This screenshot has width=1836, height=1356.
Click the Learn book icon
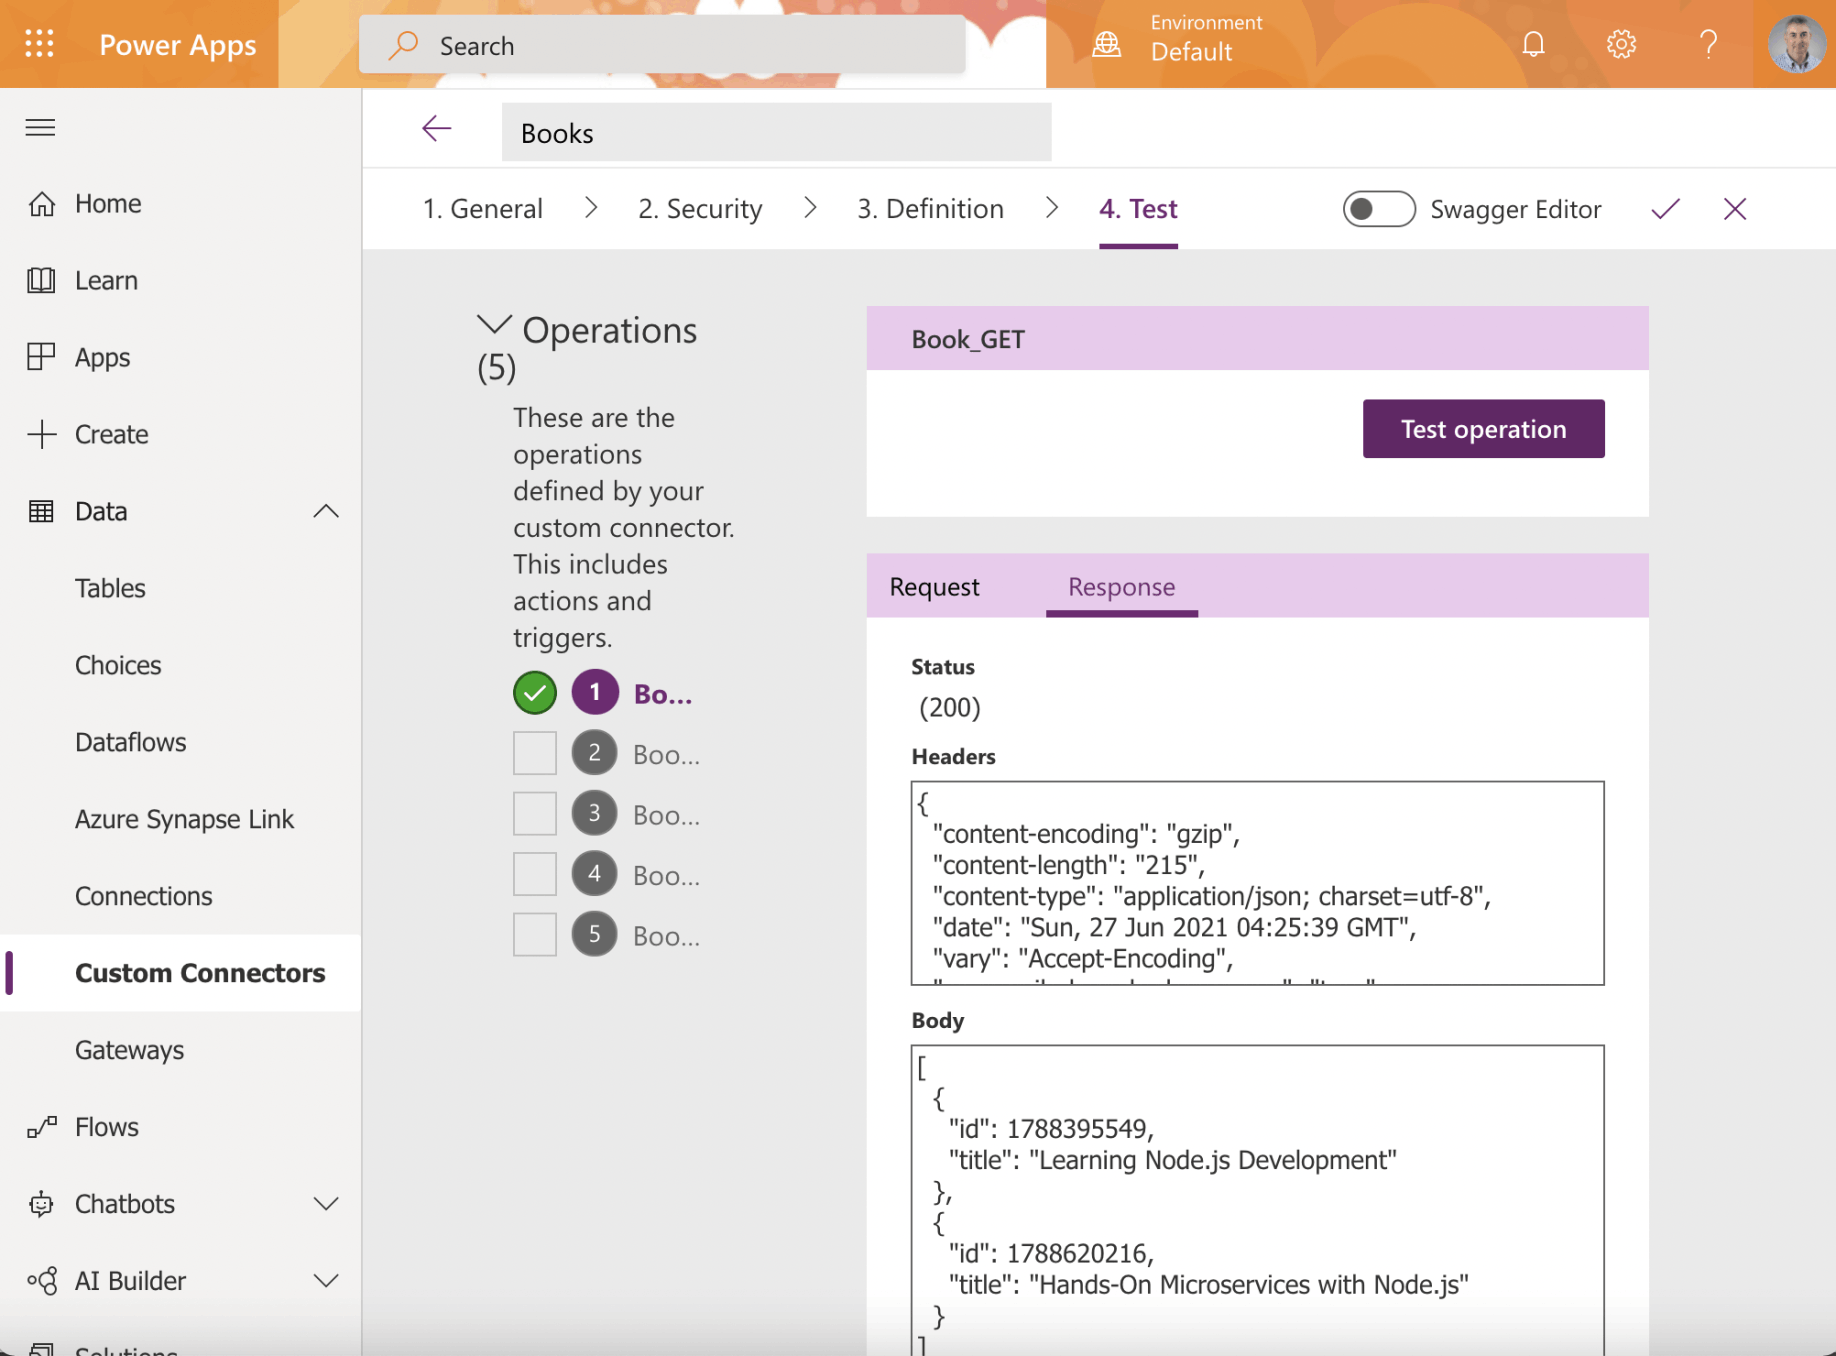pos(41,280)
